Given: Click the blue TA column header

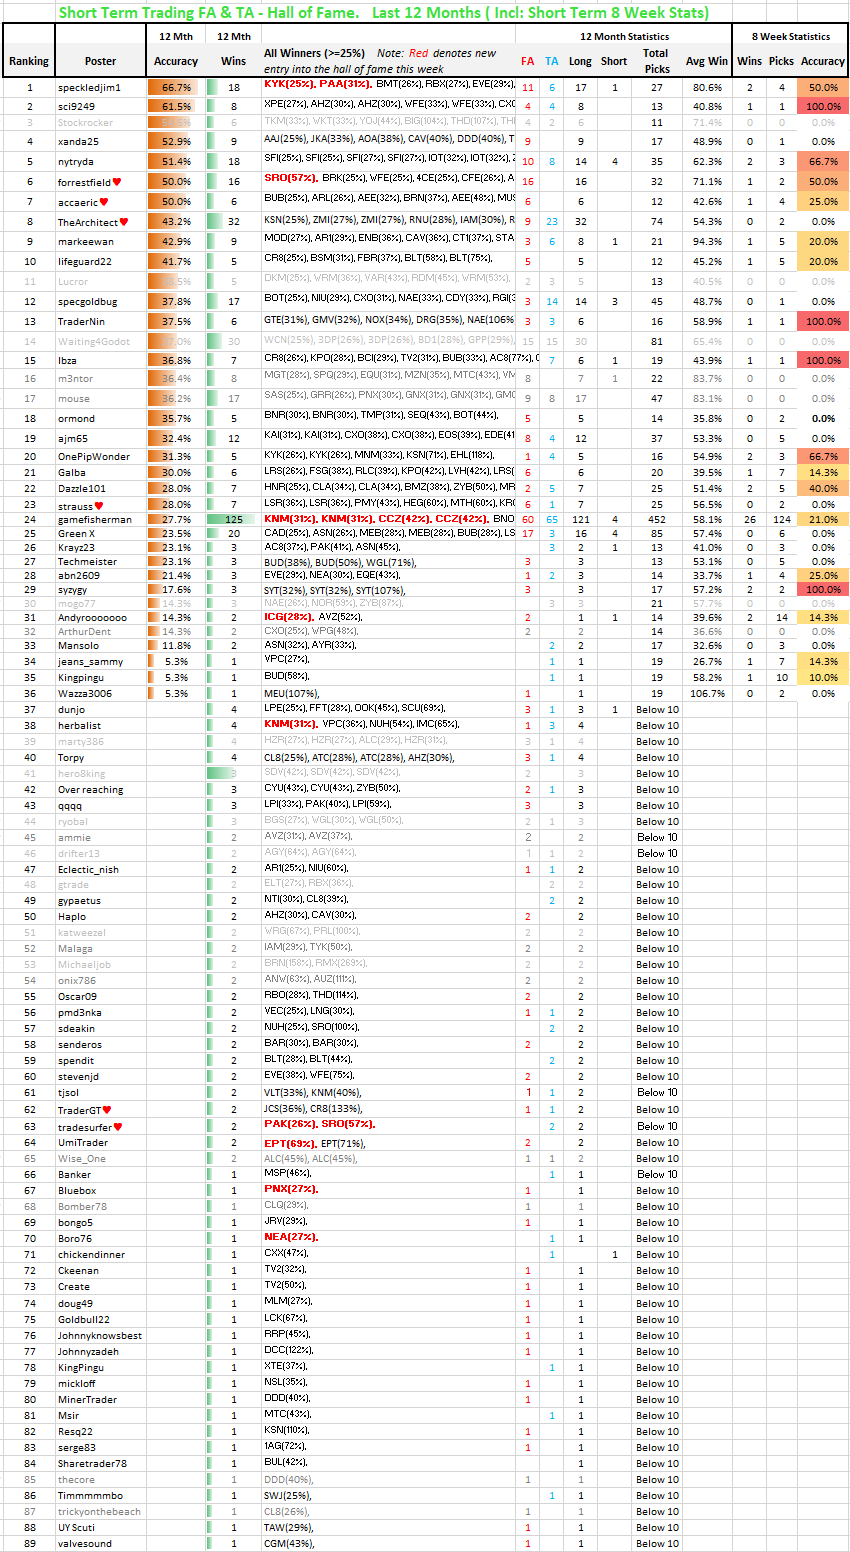Looking at the screenshot, I should tap(552, 61).
